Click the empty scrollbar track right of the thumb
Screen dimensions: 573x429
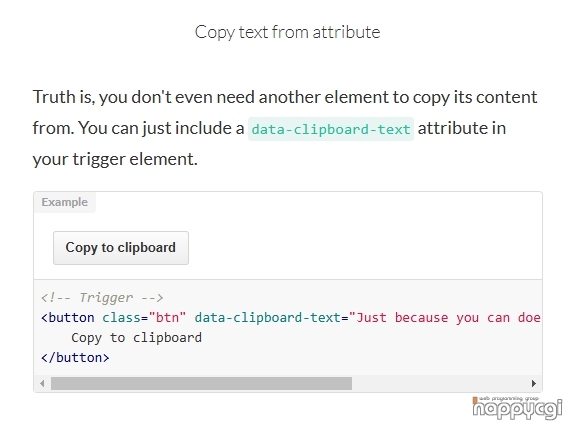coord(440,383)
